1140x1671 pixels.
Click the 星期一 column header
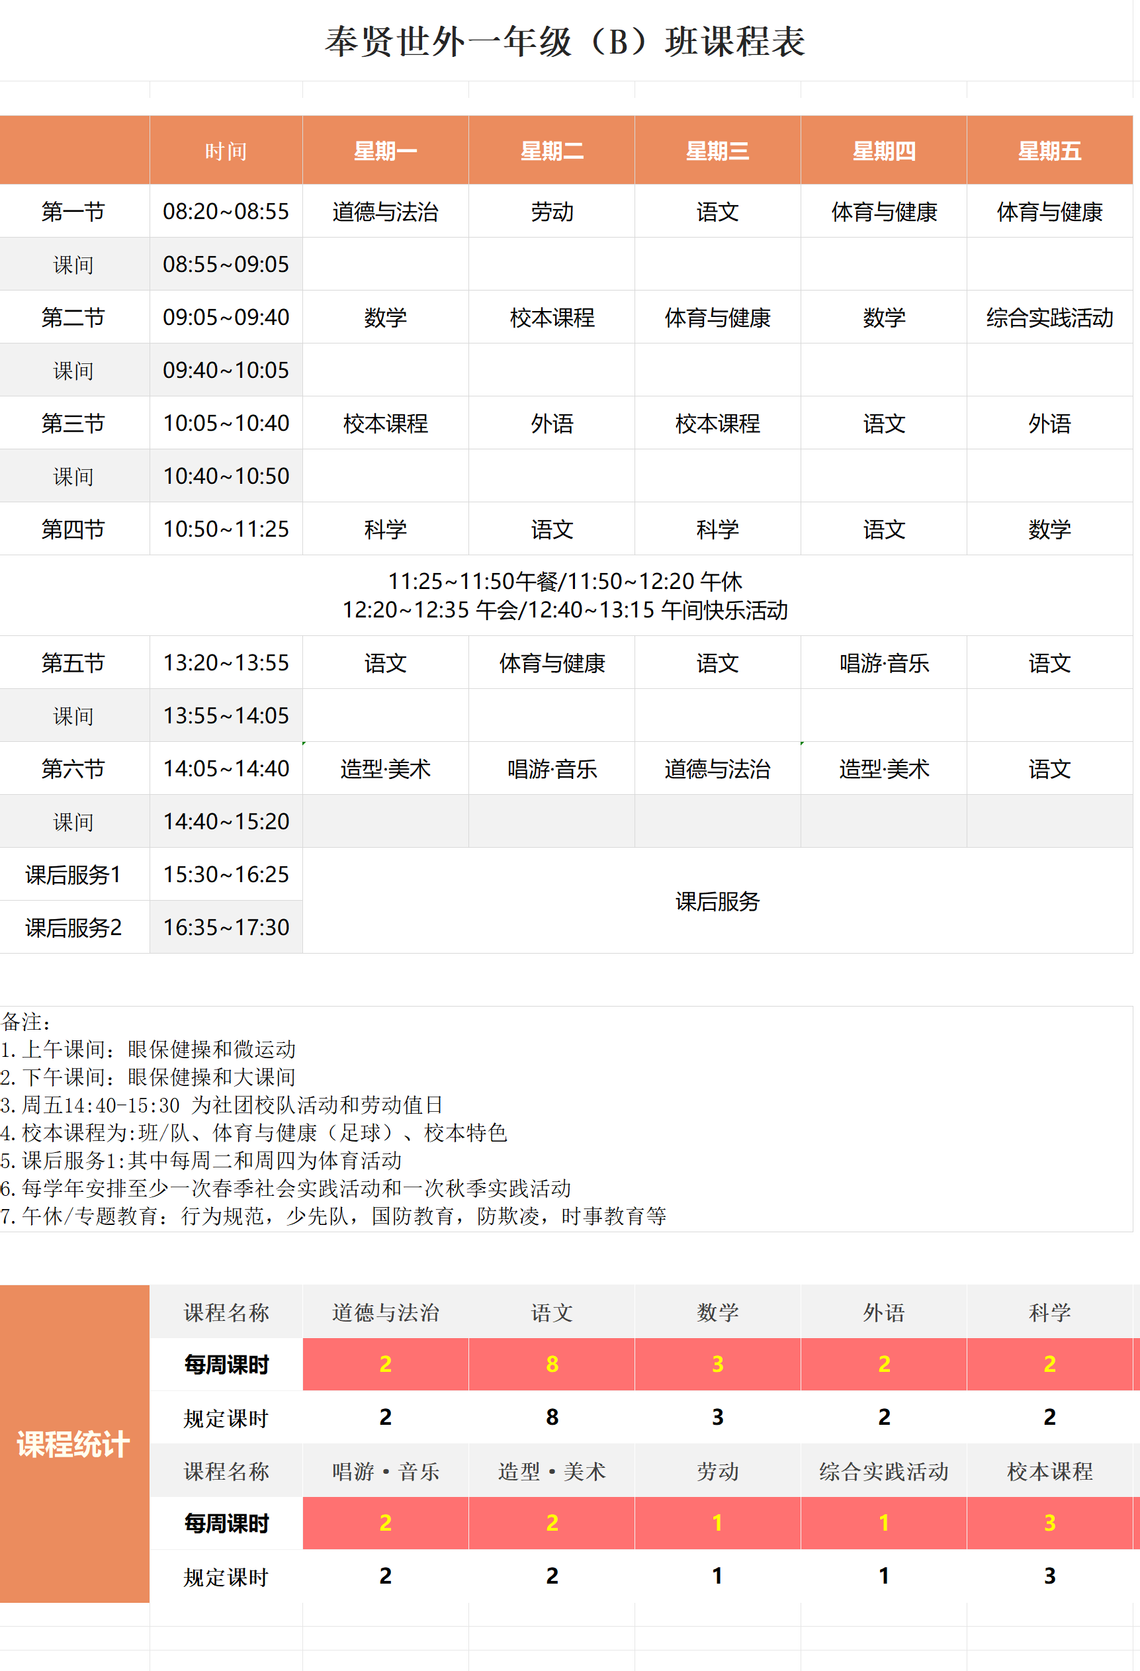pyautogui.click(x=385, y=151)
